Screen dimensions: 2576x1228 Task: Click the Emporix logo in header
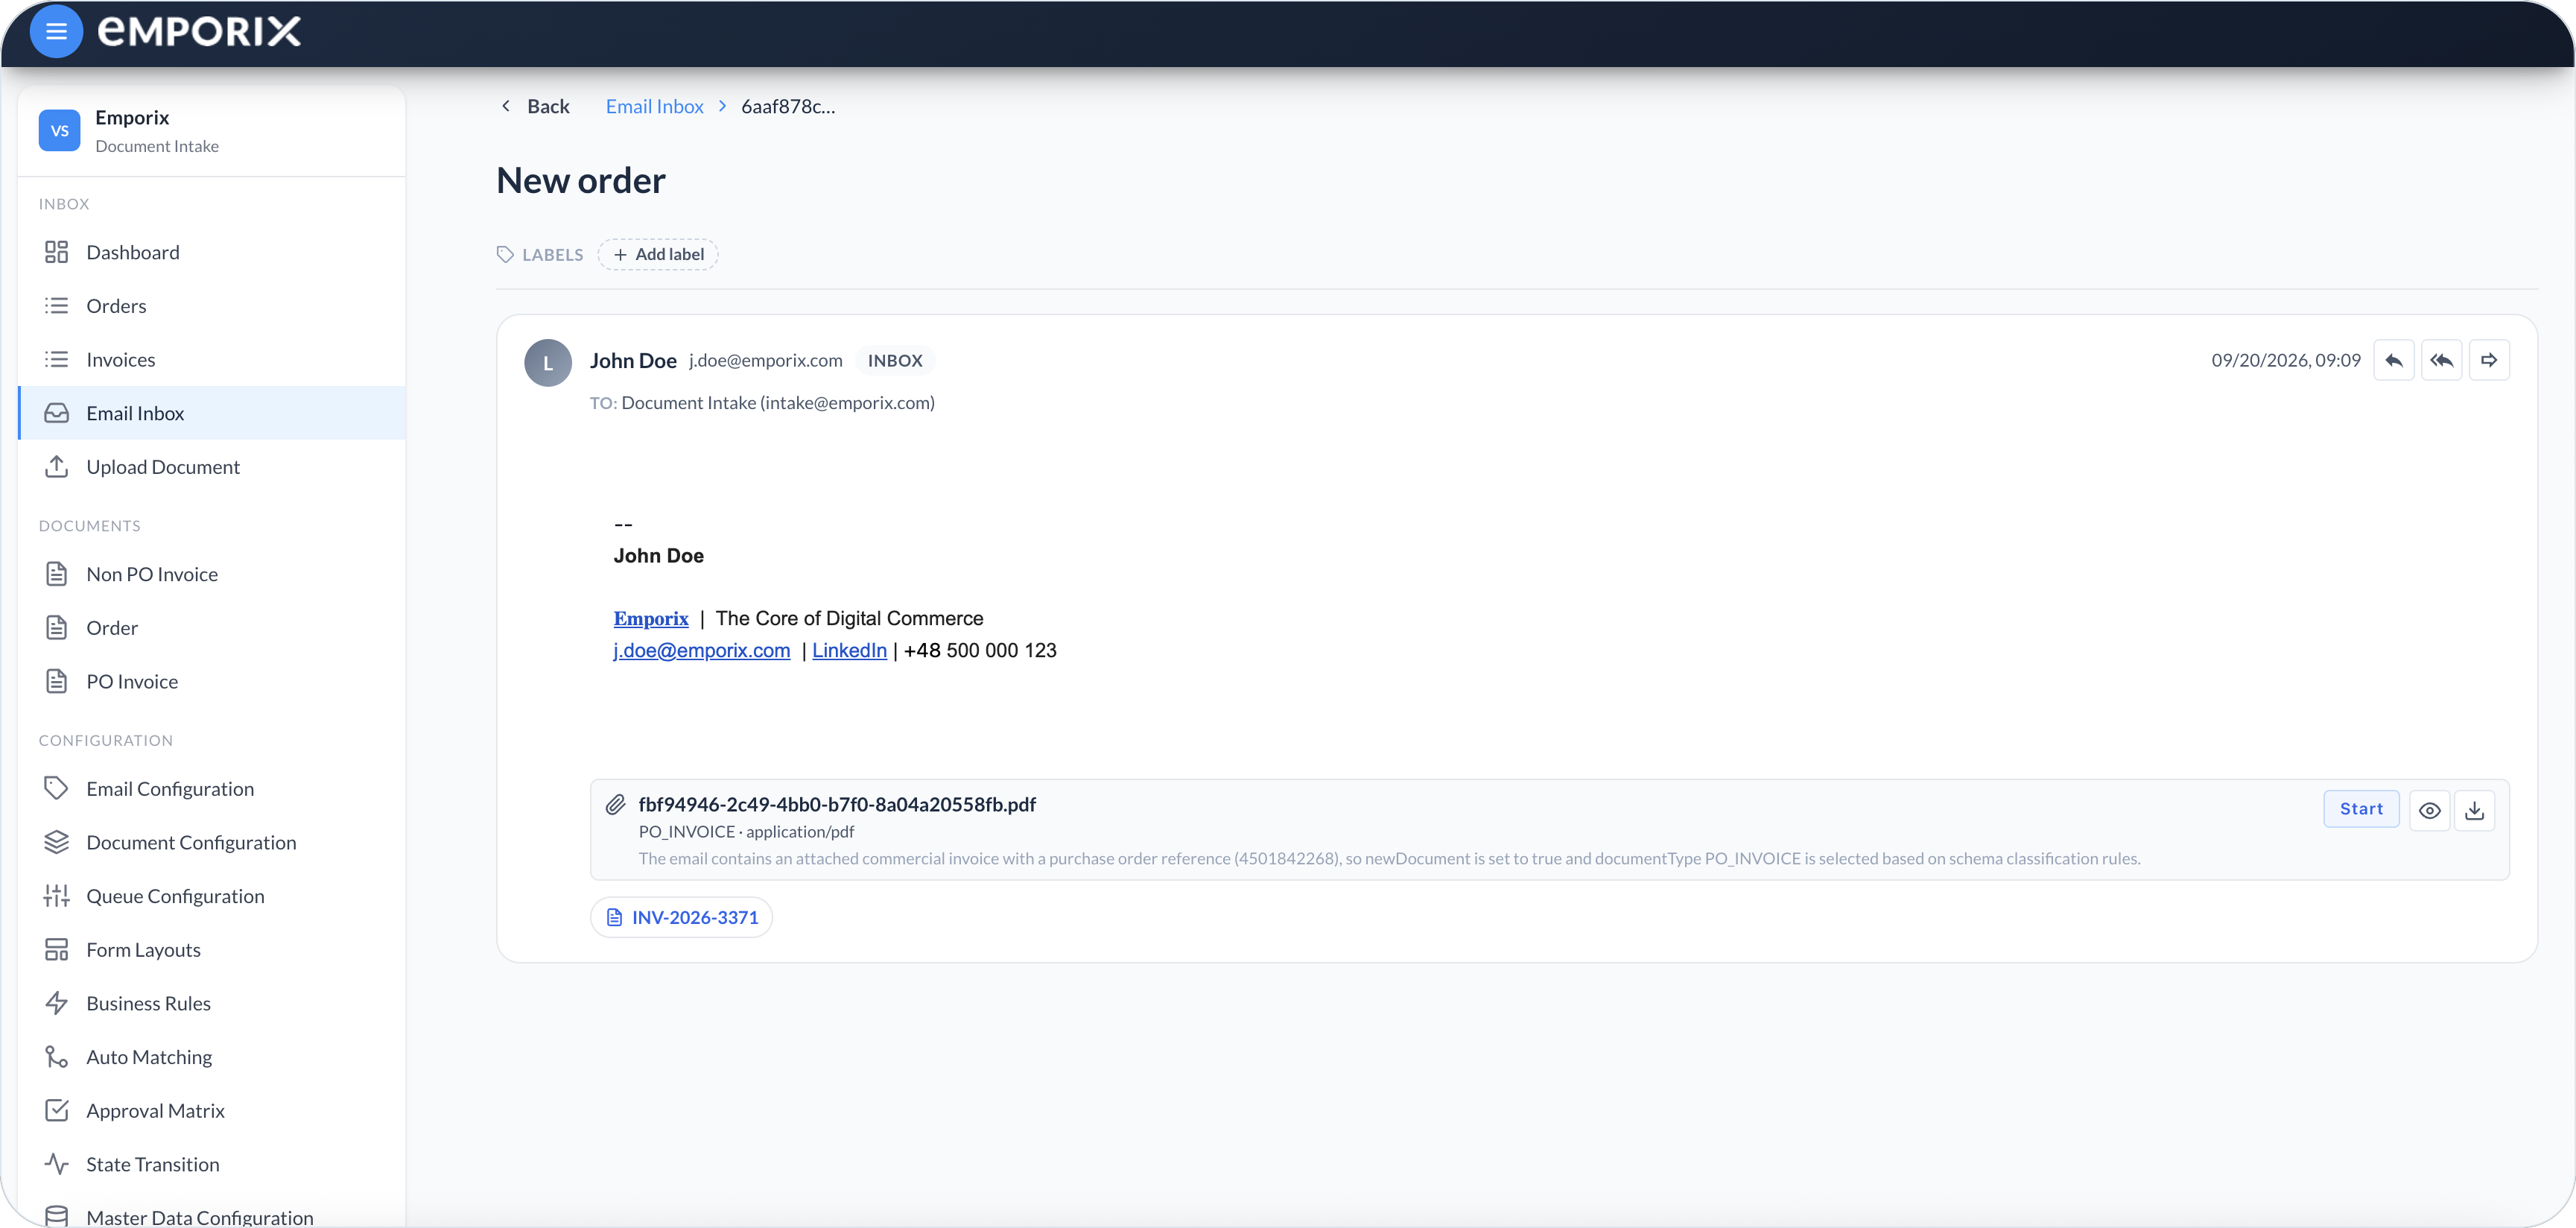199,32
